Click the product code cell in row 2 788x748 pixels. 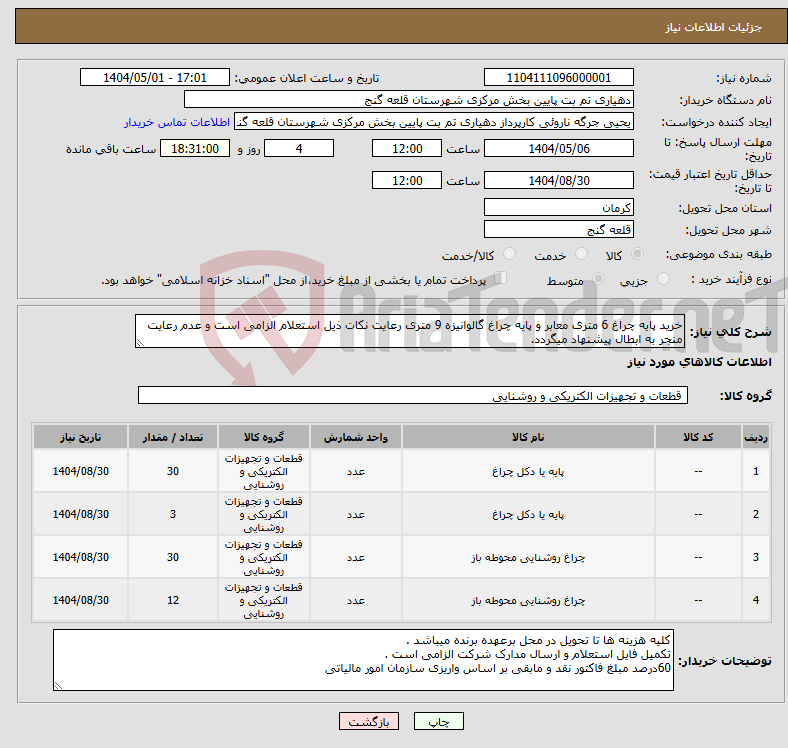coord(698,514)
